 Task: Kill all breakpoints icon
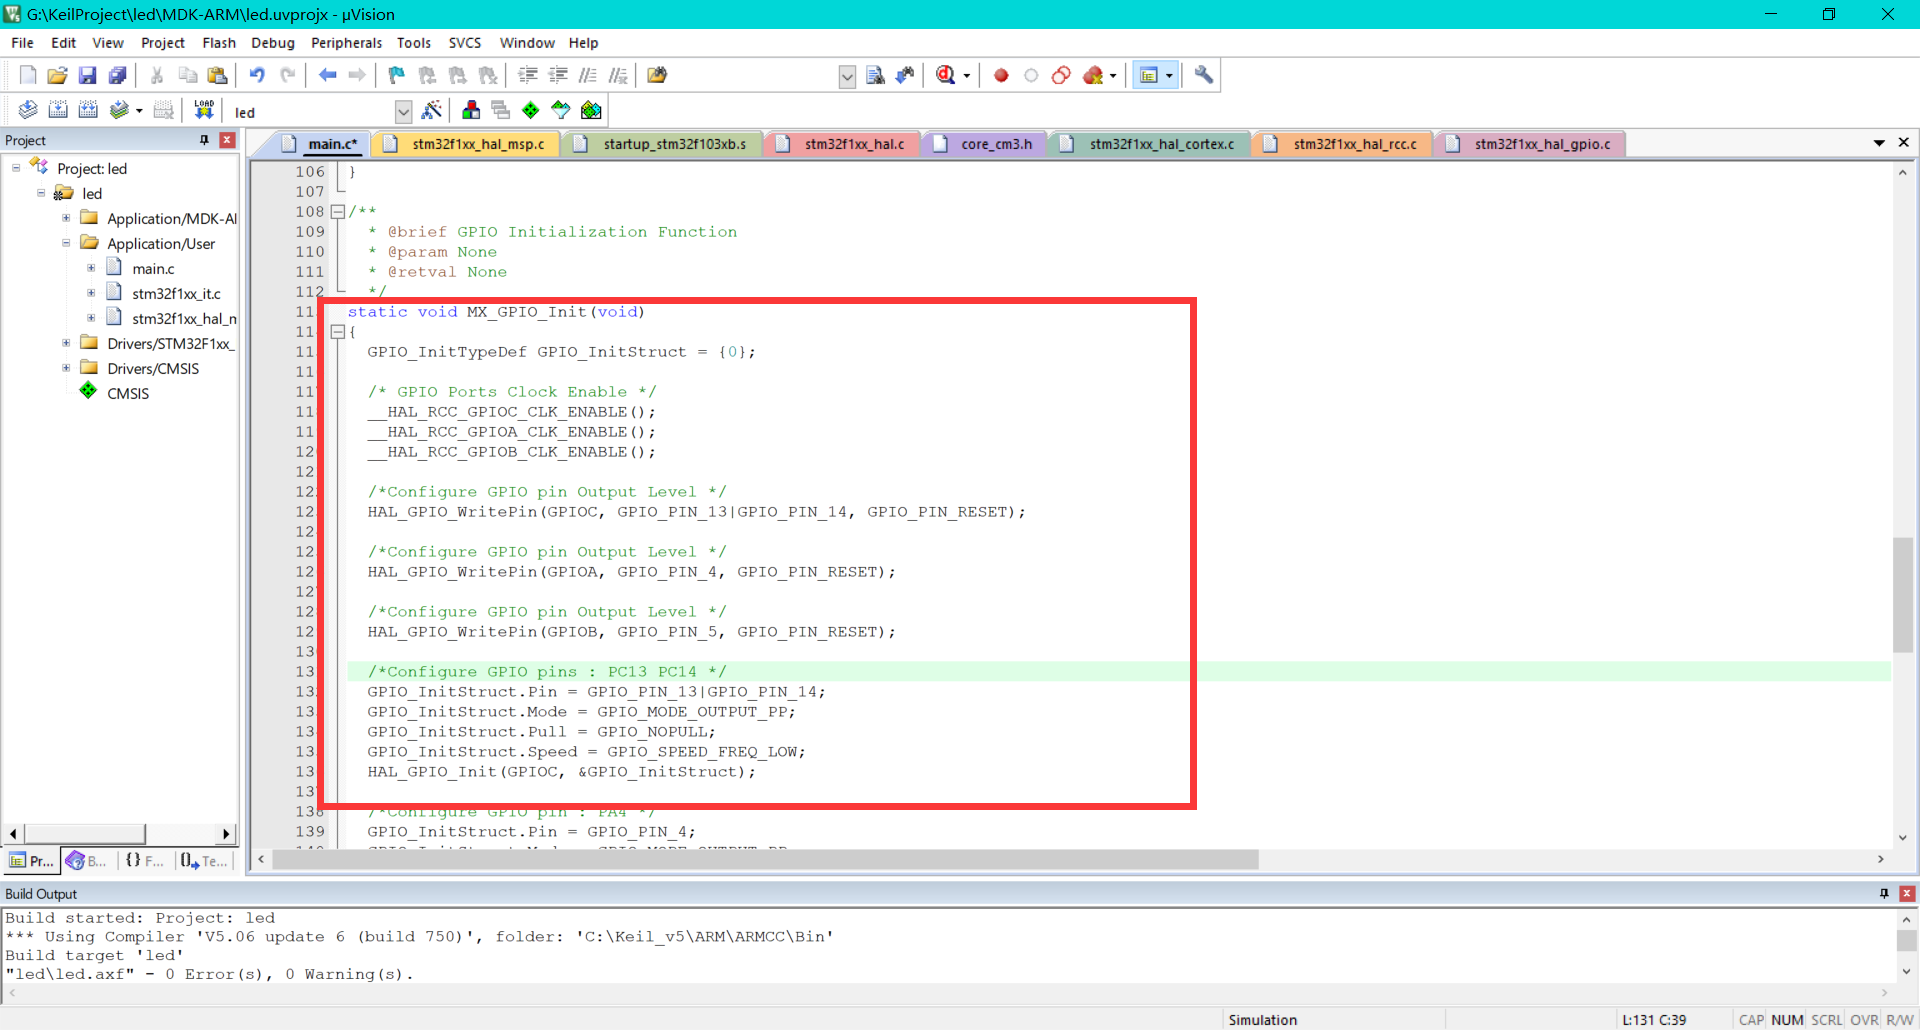click(1093, 75)
